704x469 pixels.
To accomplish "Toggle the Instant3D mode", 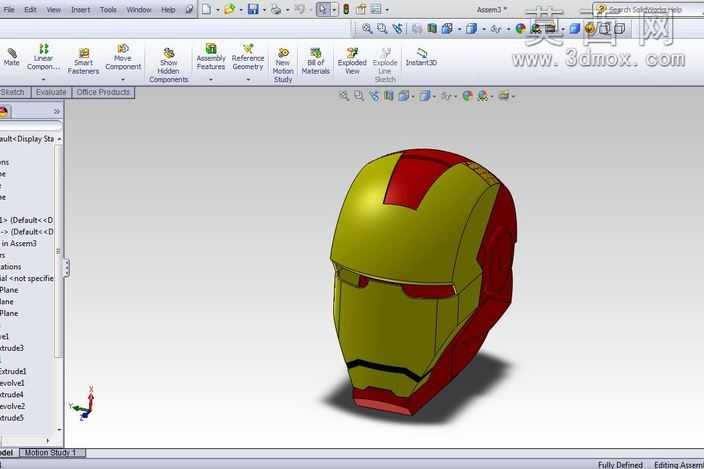I will [x=421, y=57].
